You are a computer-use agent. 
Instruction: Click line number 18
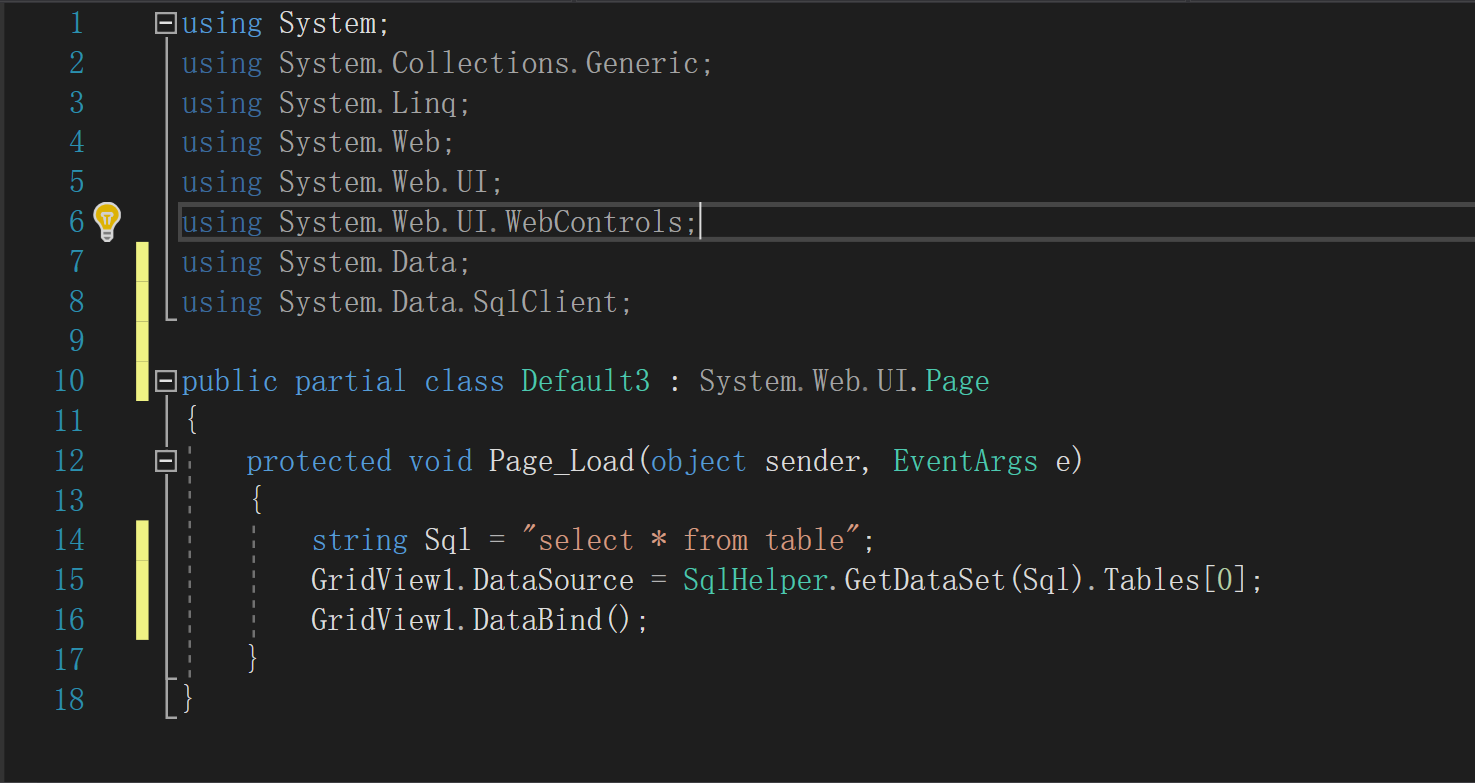click(x=69, y=700)
